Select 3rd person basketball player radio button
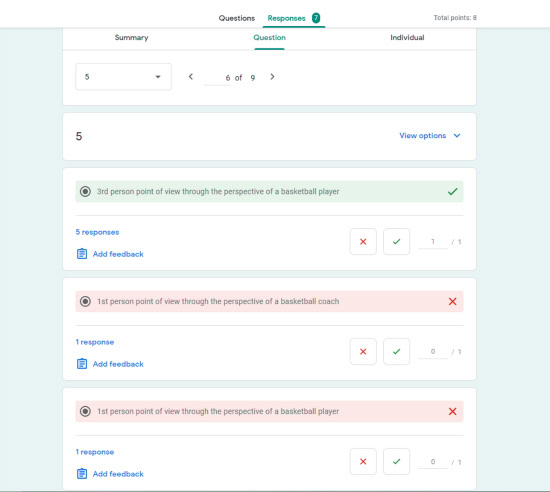Image resolution: width=550 pixels, height=492 pixels. point(85,191)
